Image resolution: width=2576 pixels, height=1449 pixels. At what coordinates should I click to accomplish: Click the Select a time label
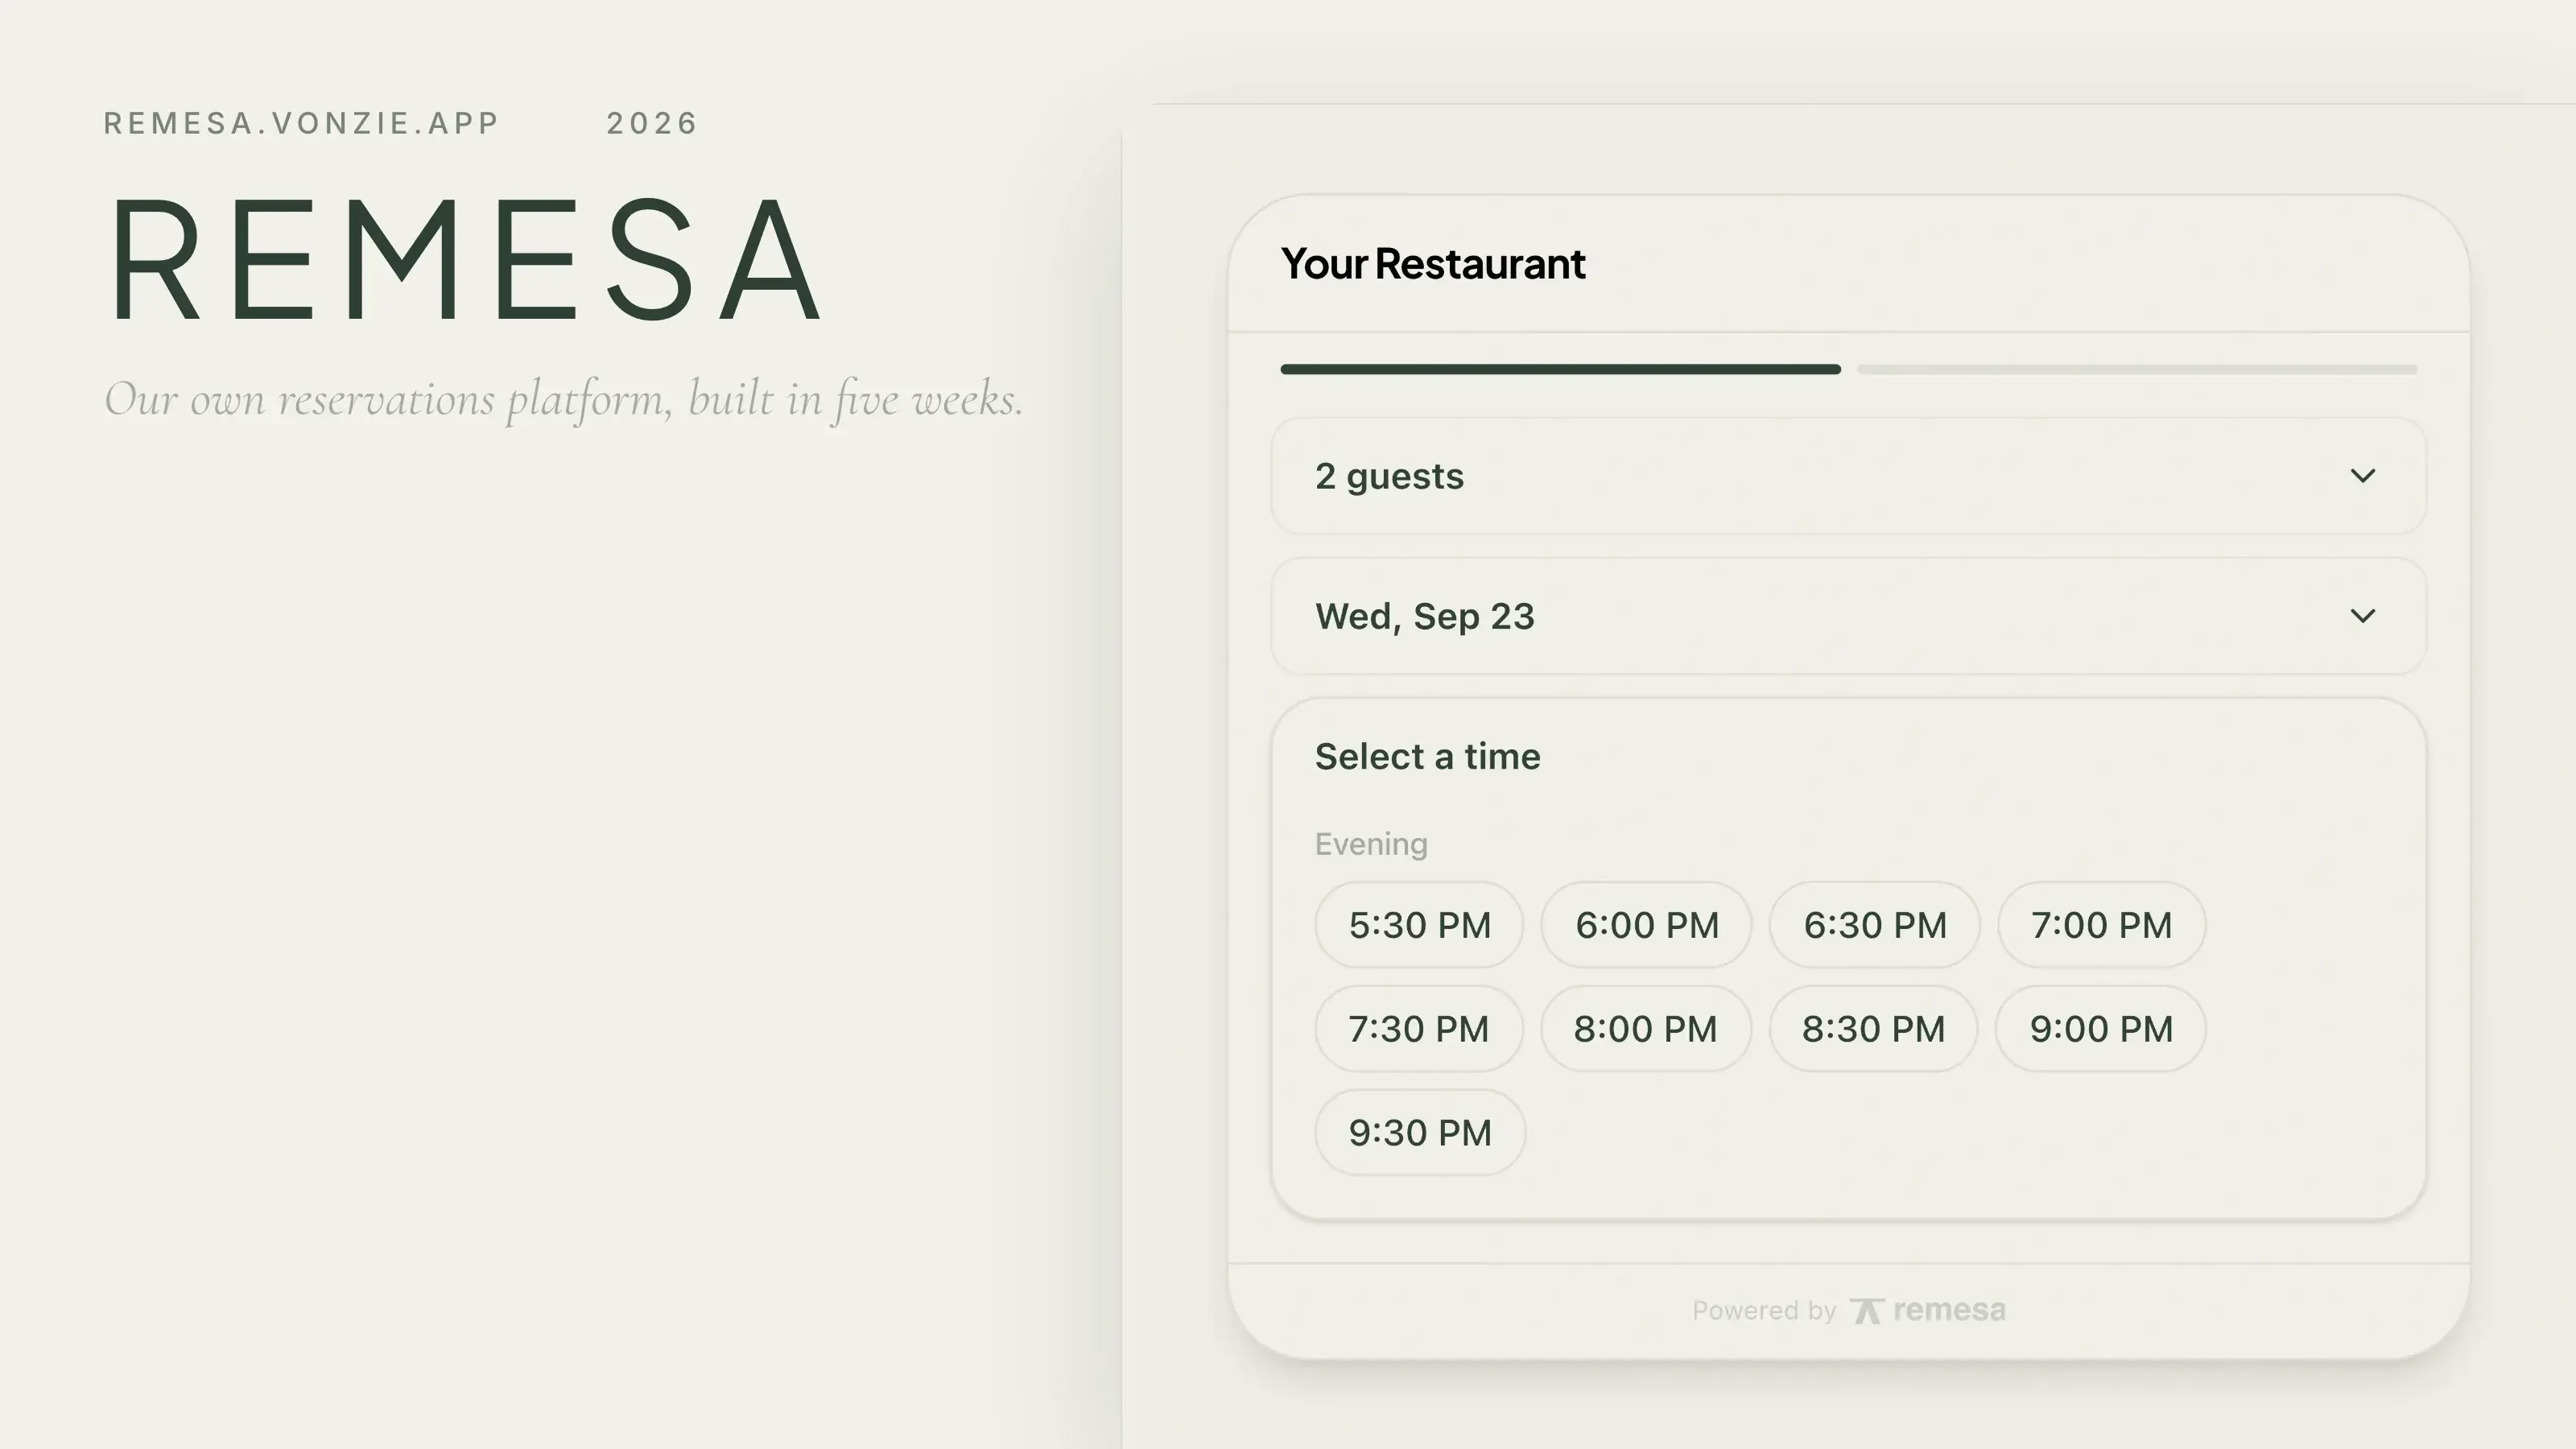tap(1427, 757)
